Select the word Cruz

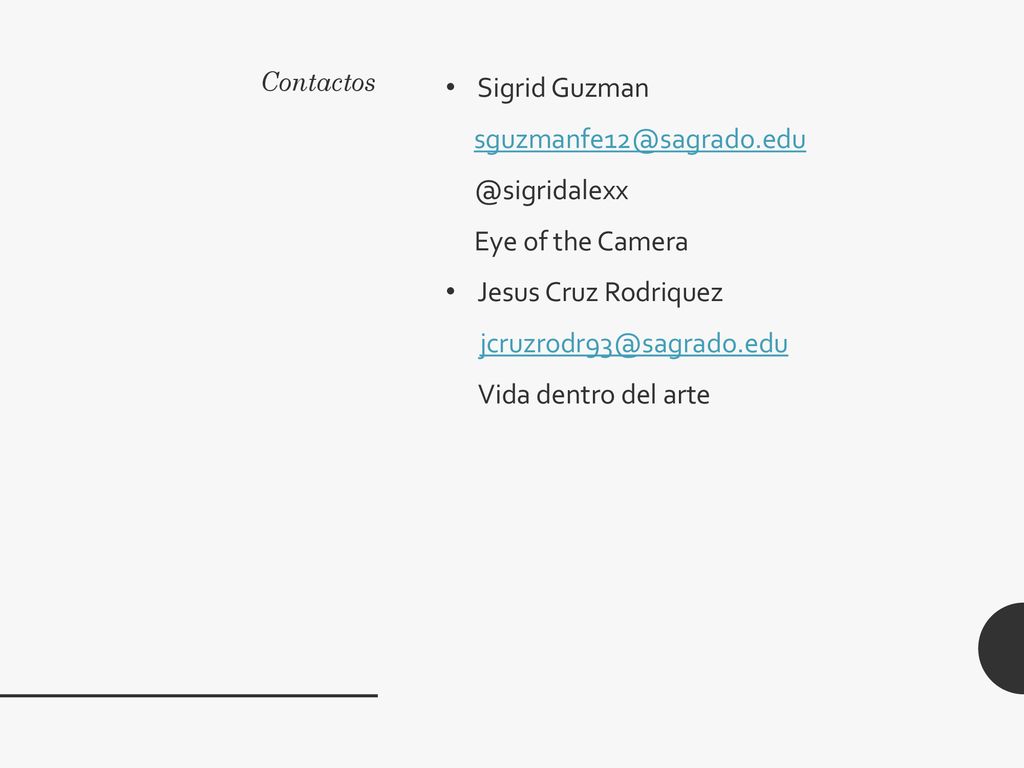click(571, 293)
